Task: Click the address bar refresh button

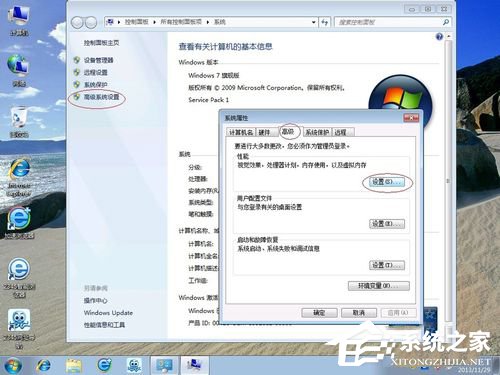Action: pos(324,22)
